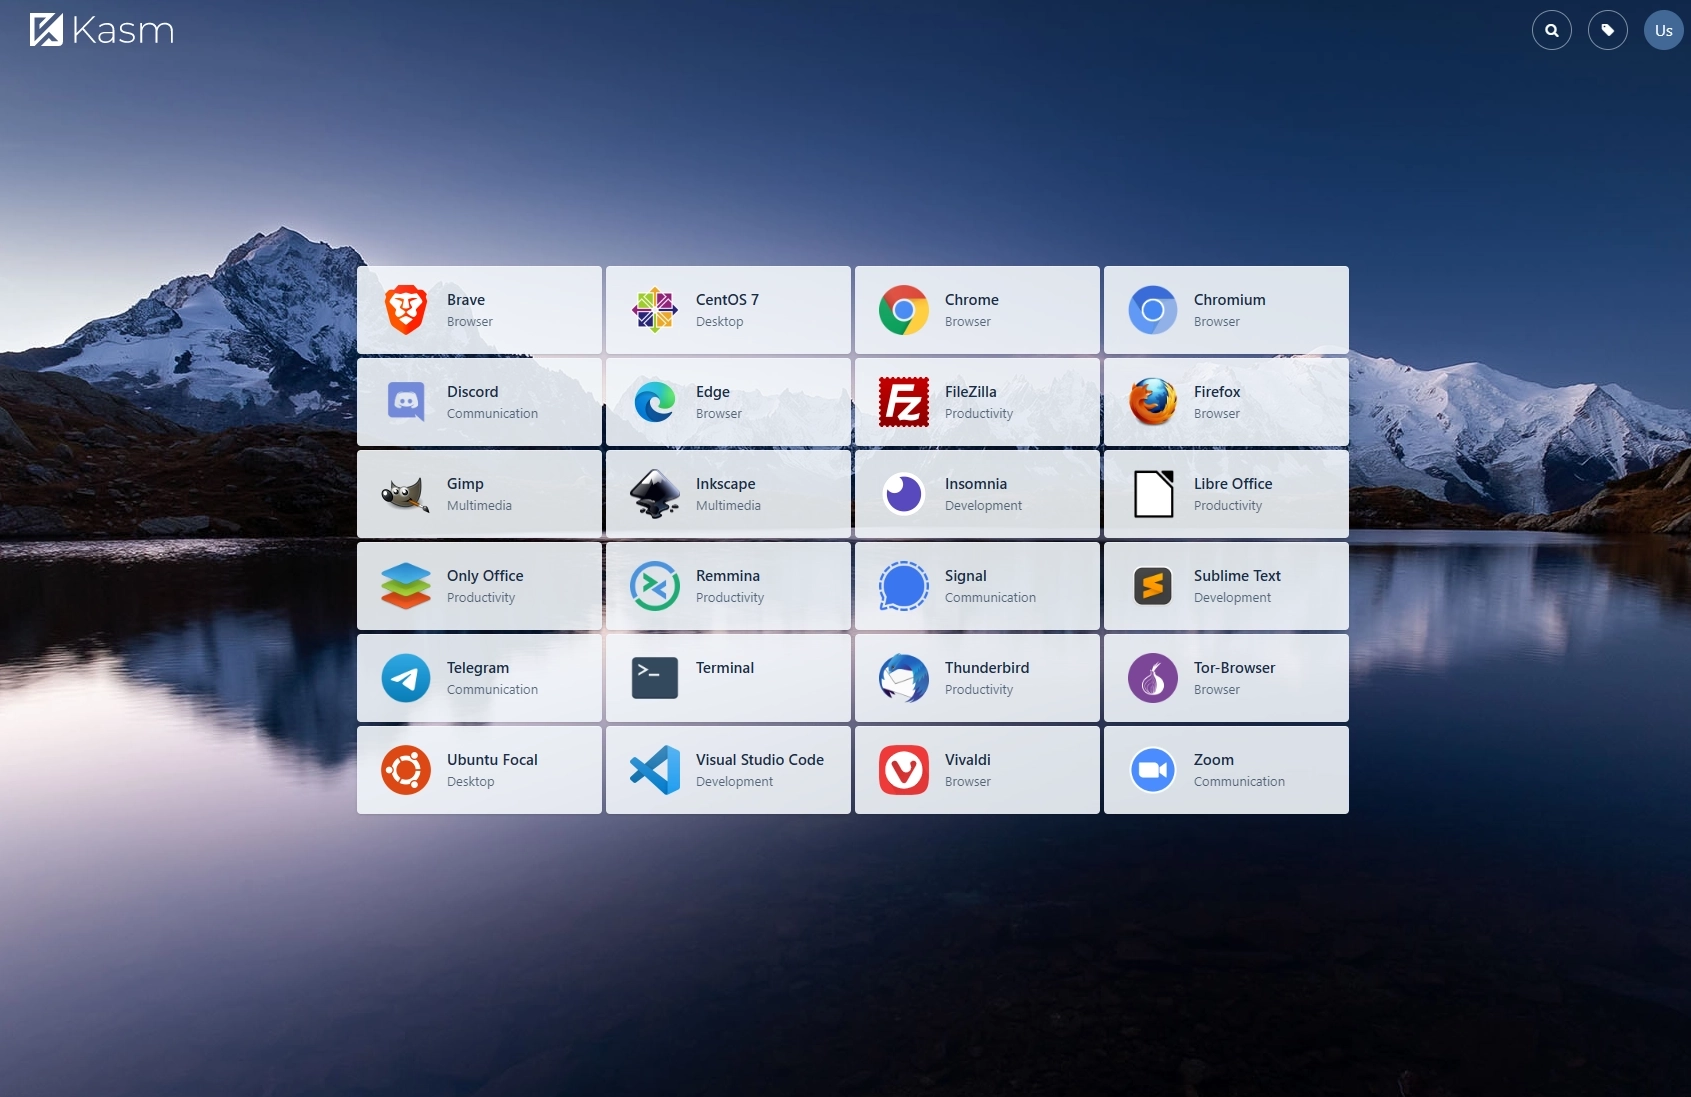Open the CentOS 7 Desktop workspace
The height and width of the screenshot is (1097, 1691).
click(728, 310)
